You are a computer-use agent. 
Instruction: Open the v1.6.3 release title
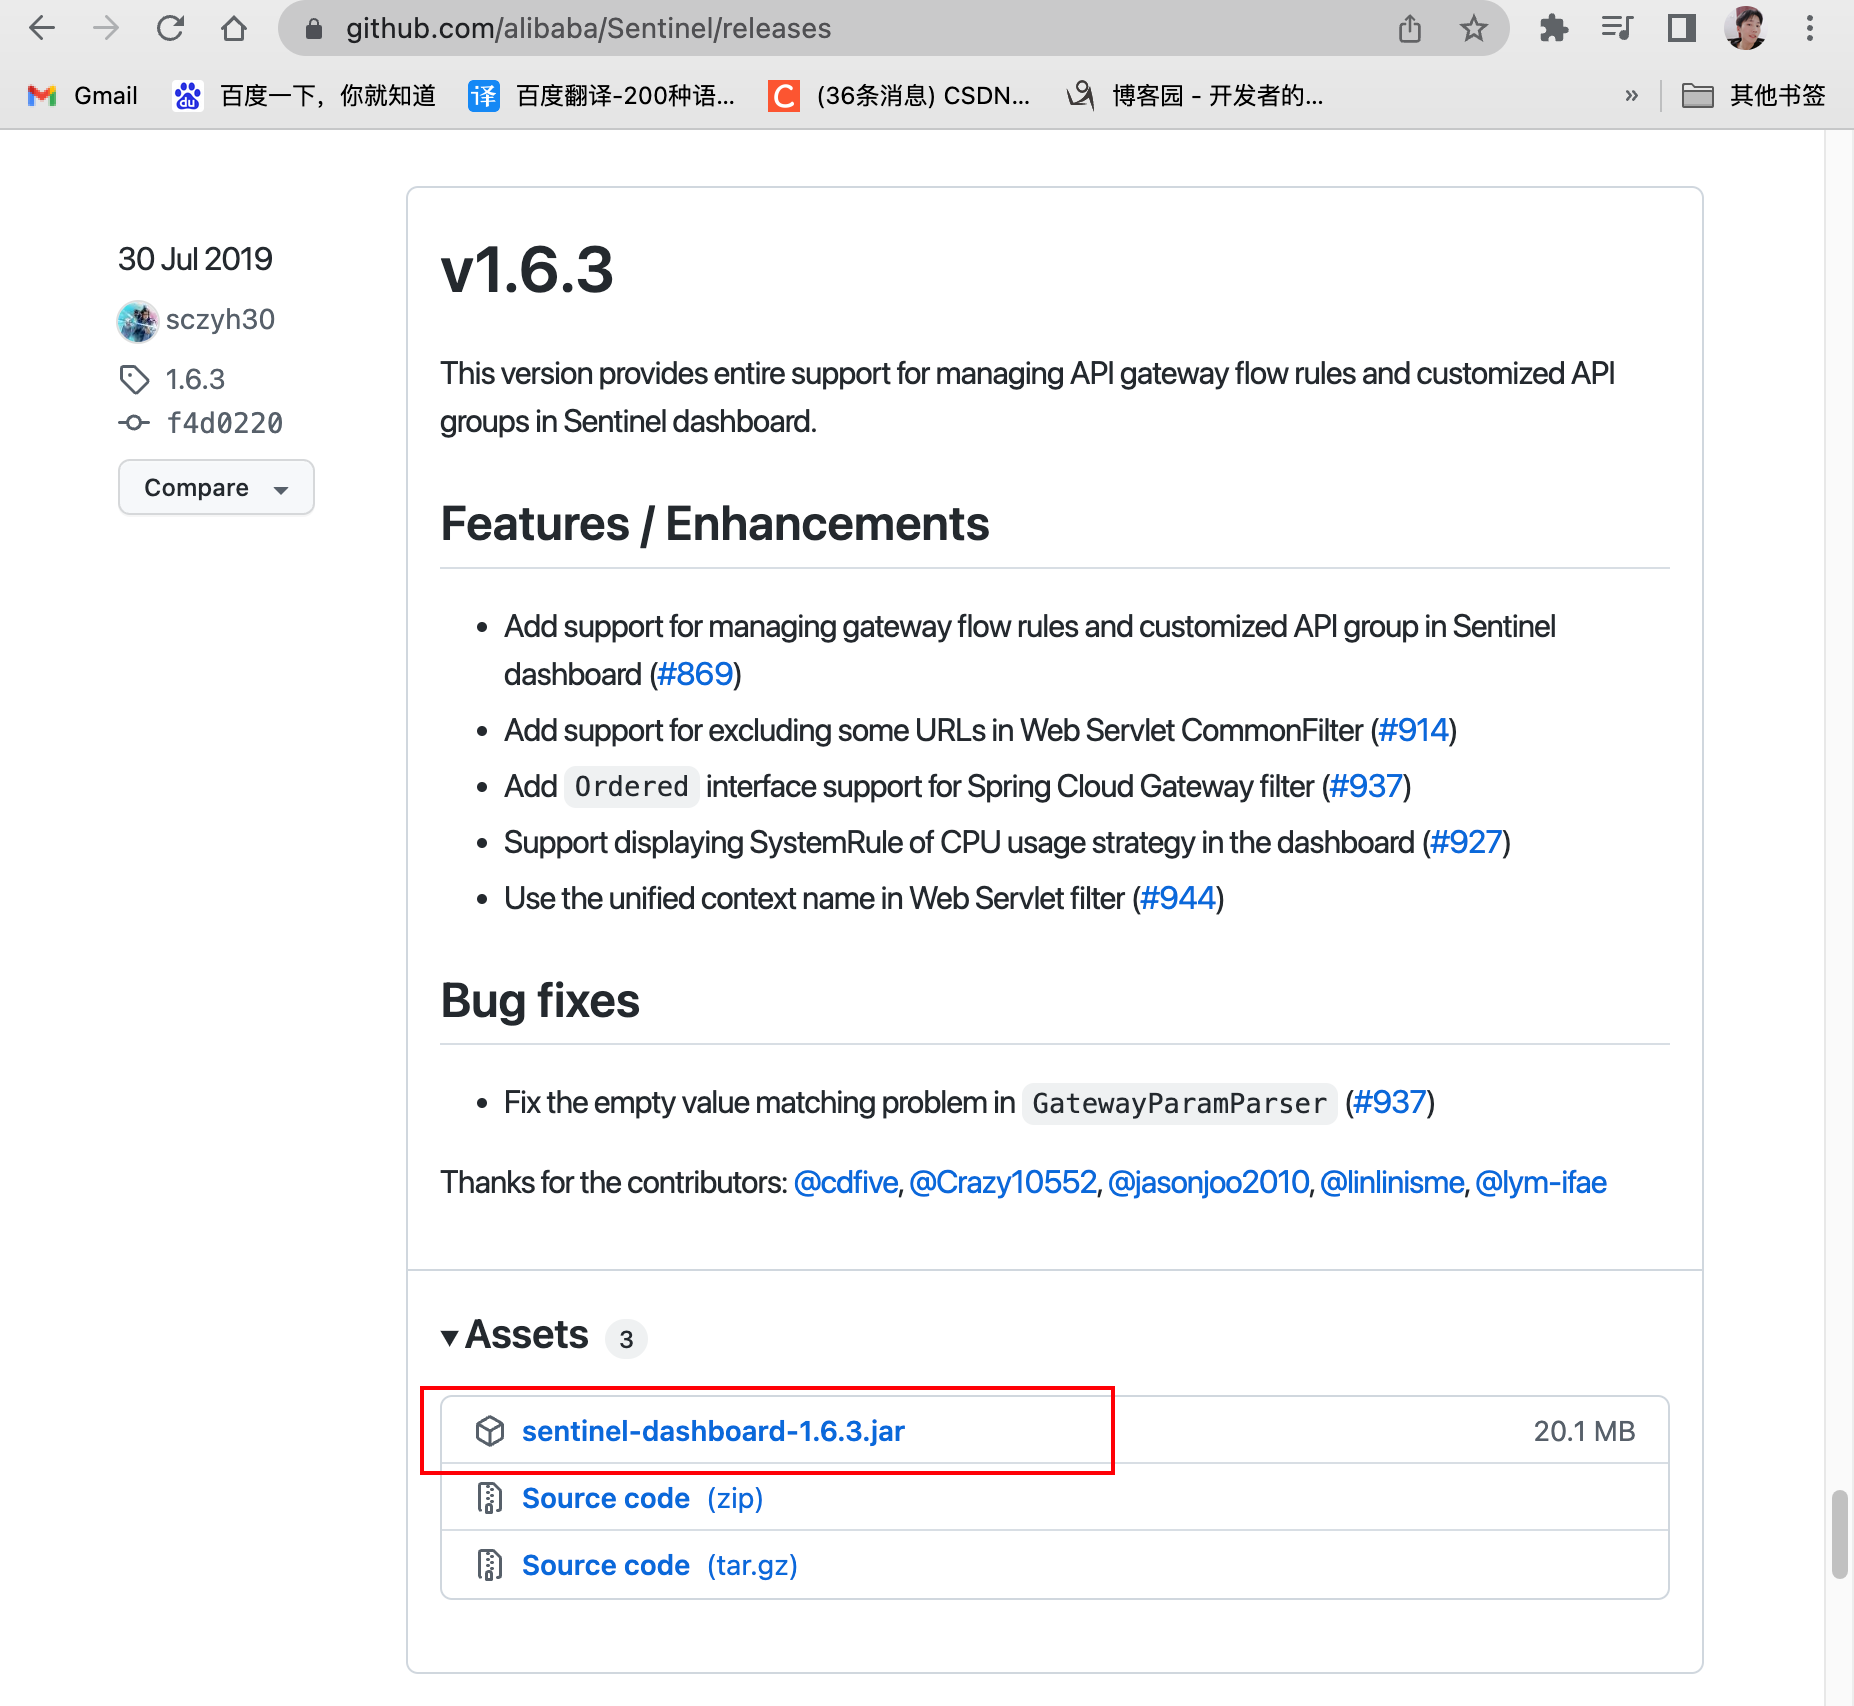point(527,270)
